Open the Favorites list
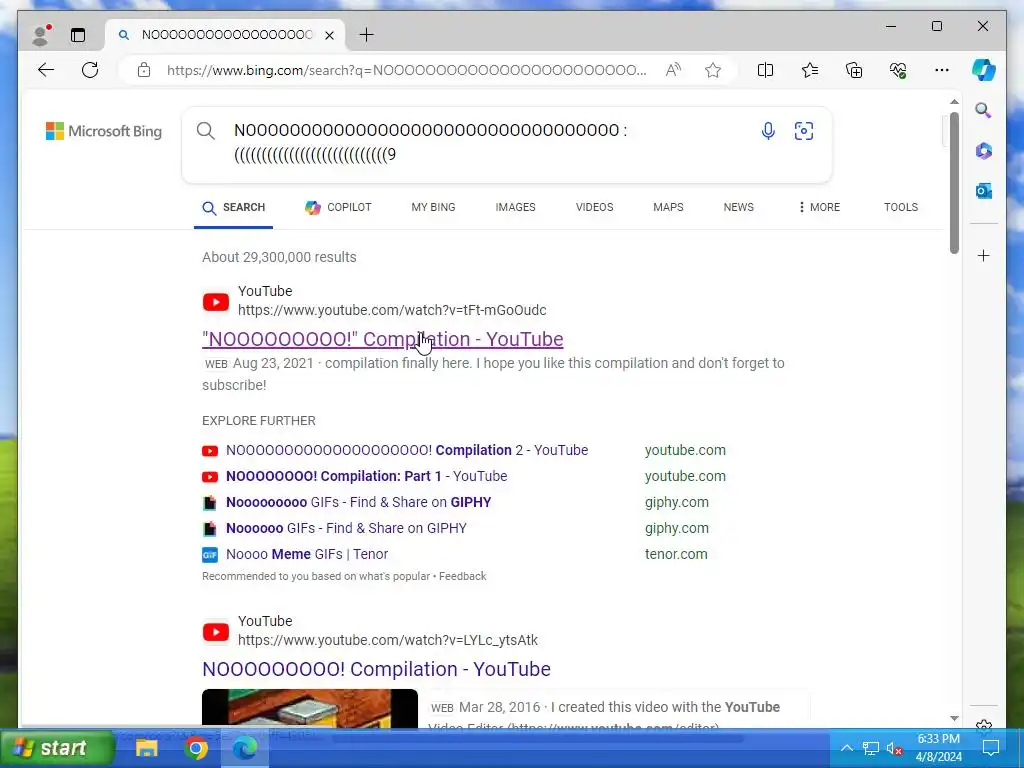1024x768 pixels. [810, 70]
